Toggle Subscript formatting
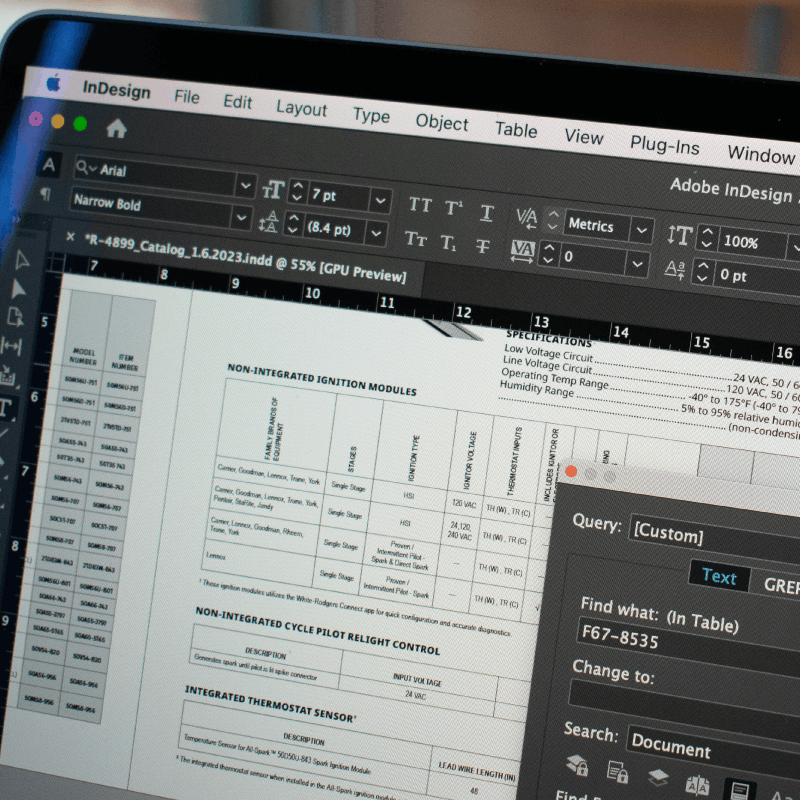 (x=448, y=242)
